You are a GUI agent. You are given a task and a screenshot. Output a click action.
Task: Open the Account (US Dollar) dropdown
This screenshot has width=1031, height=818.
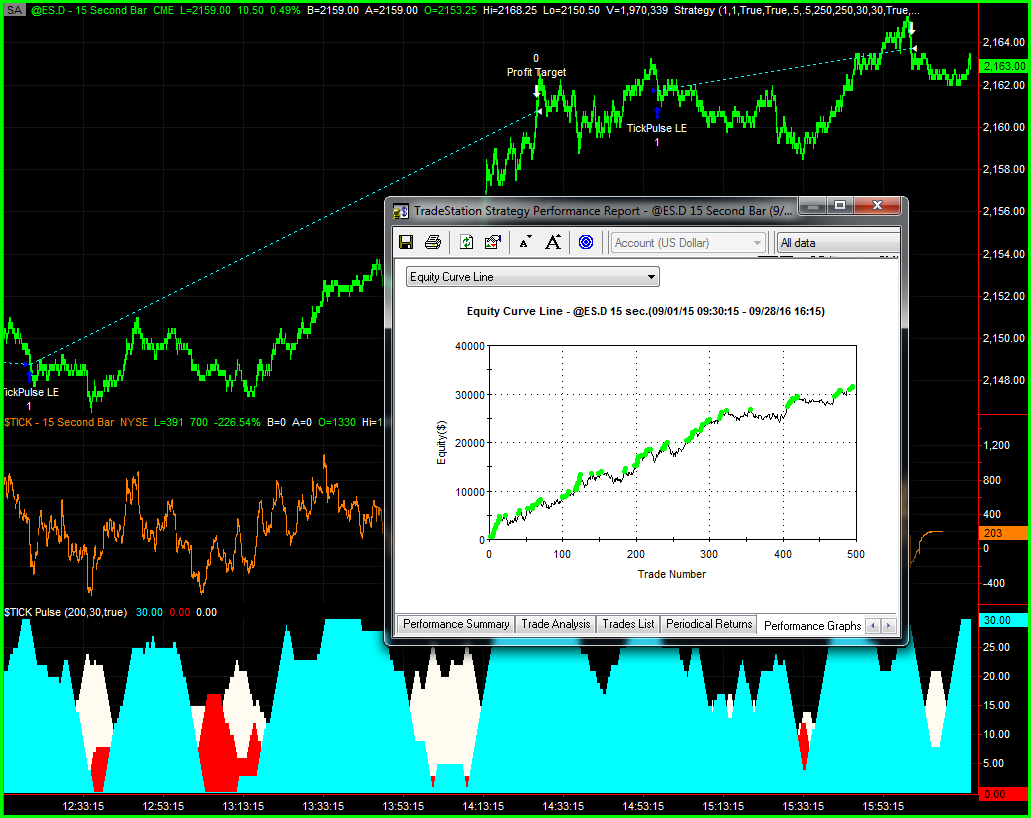click(x=688, y=243)
